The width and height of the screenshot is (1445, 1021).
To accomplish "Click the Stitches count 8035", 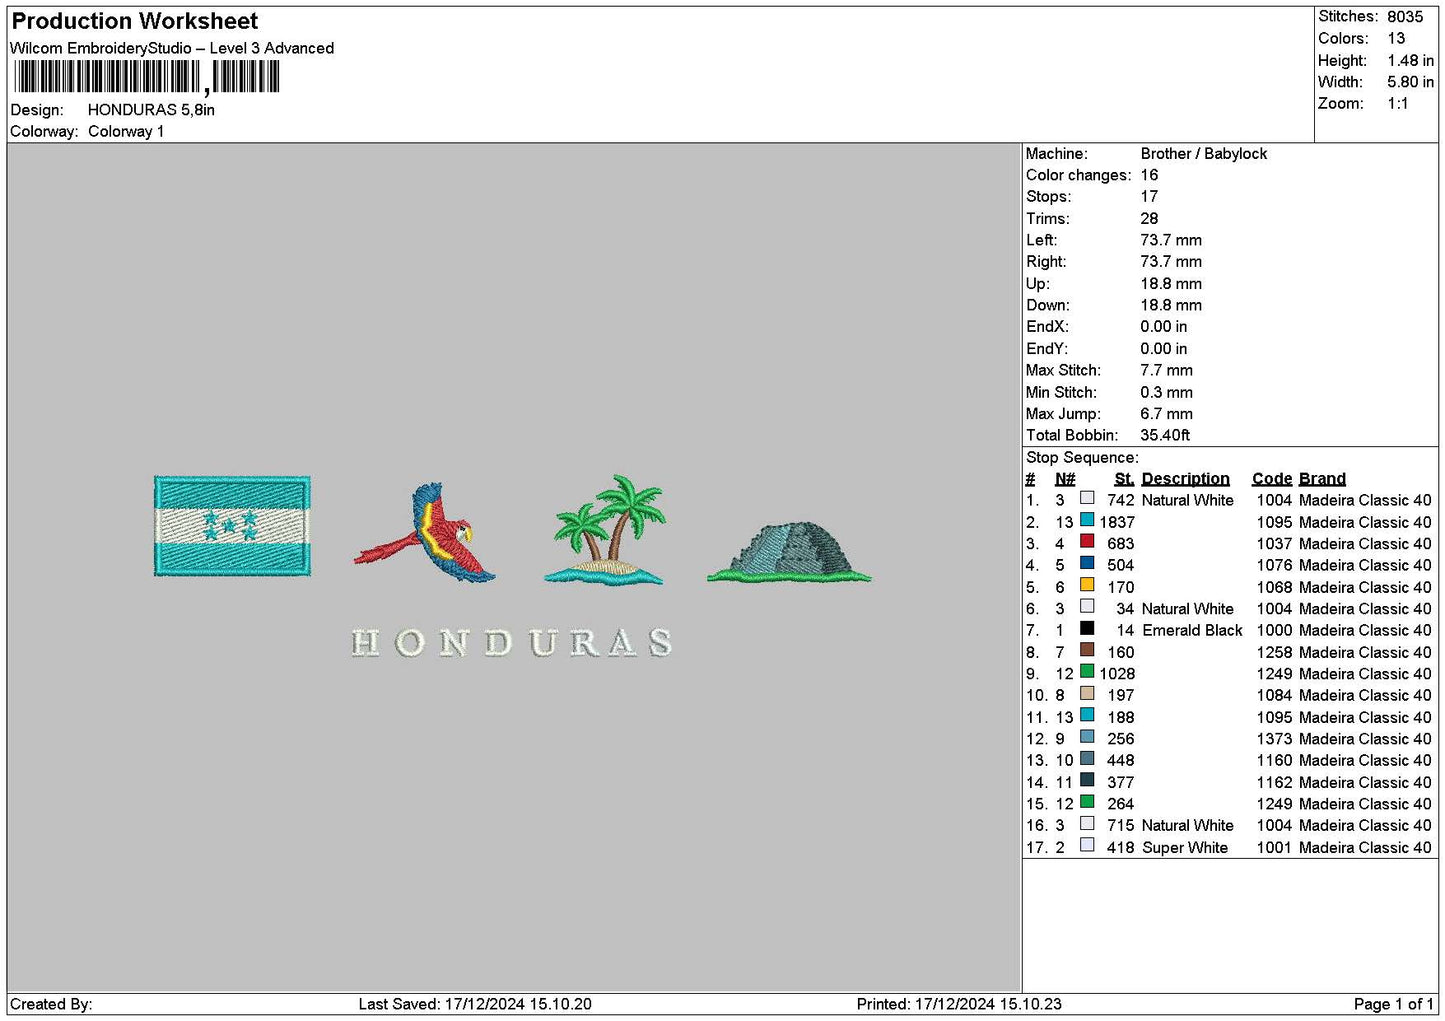I will point(1405,17).
